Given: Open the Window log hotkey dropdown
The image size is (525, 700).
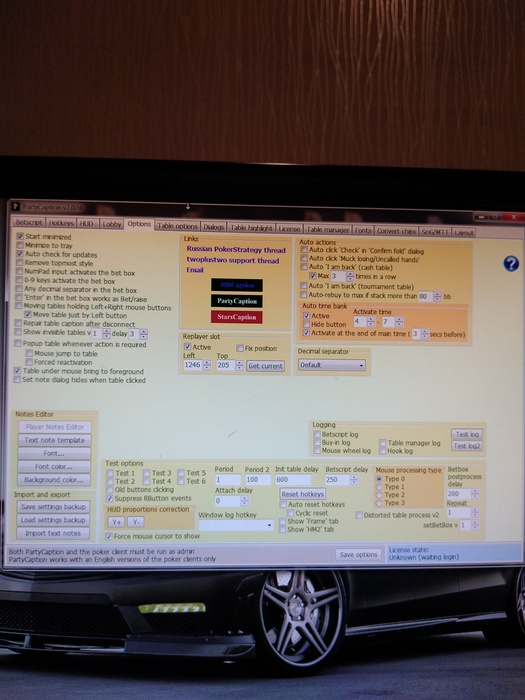Looking at the screenshot, I should (236, 525).
